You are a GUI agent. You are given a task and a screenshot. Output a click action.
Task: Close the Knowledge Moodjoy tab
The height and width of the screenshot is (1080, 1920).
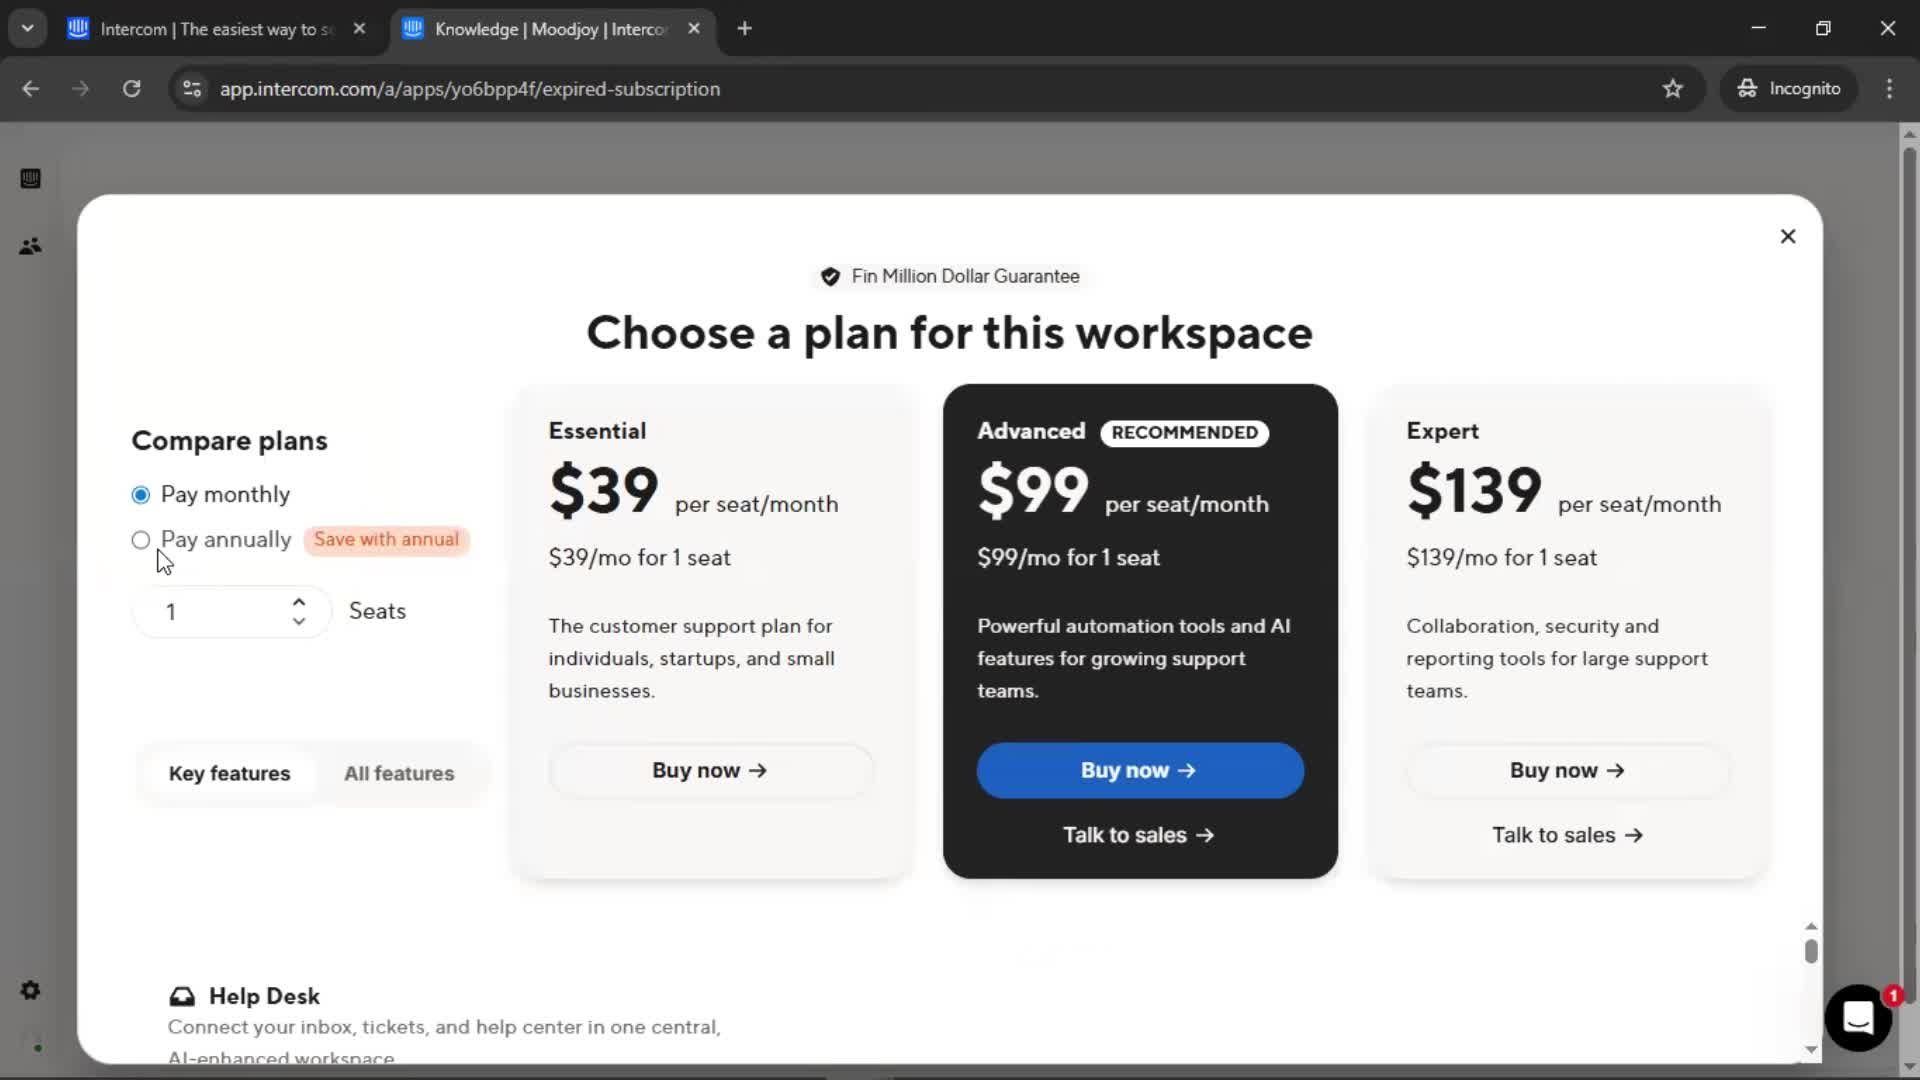coord(694,29)
